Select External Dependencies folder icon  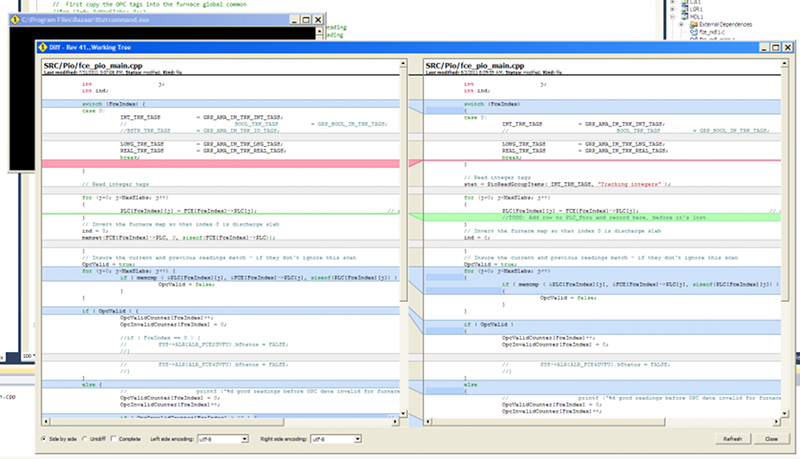(x=693, y=24)
